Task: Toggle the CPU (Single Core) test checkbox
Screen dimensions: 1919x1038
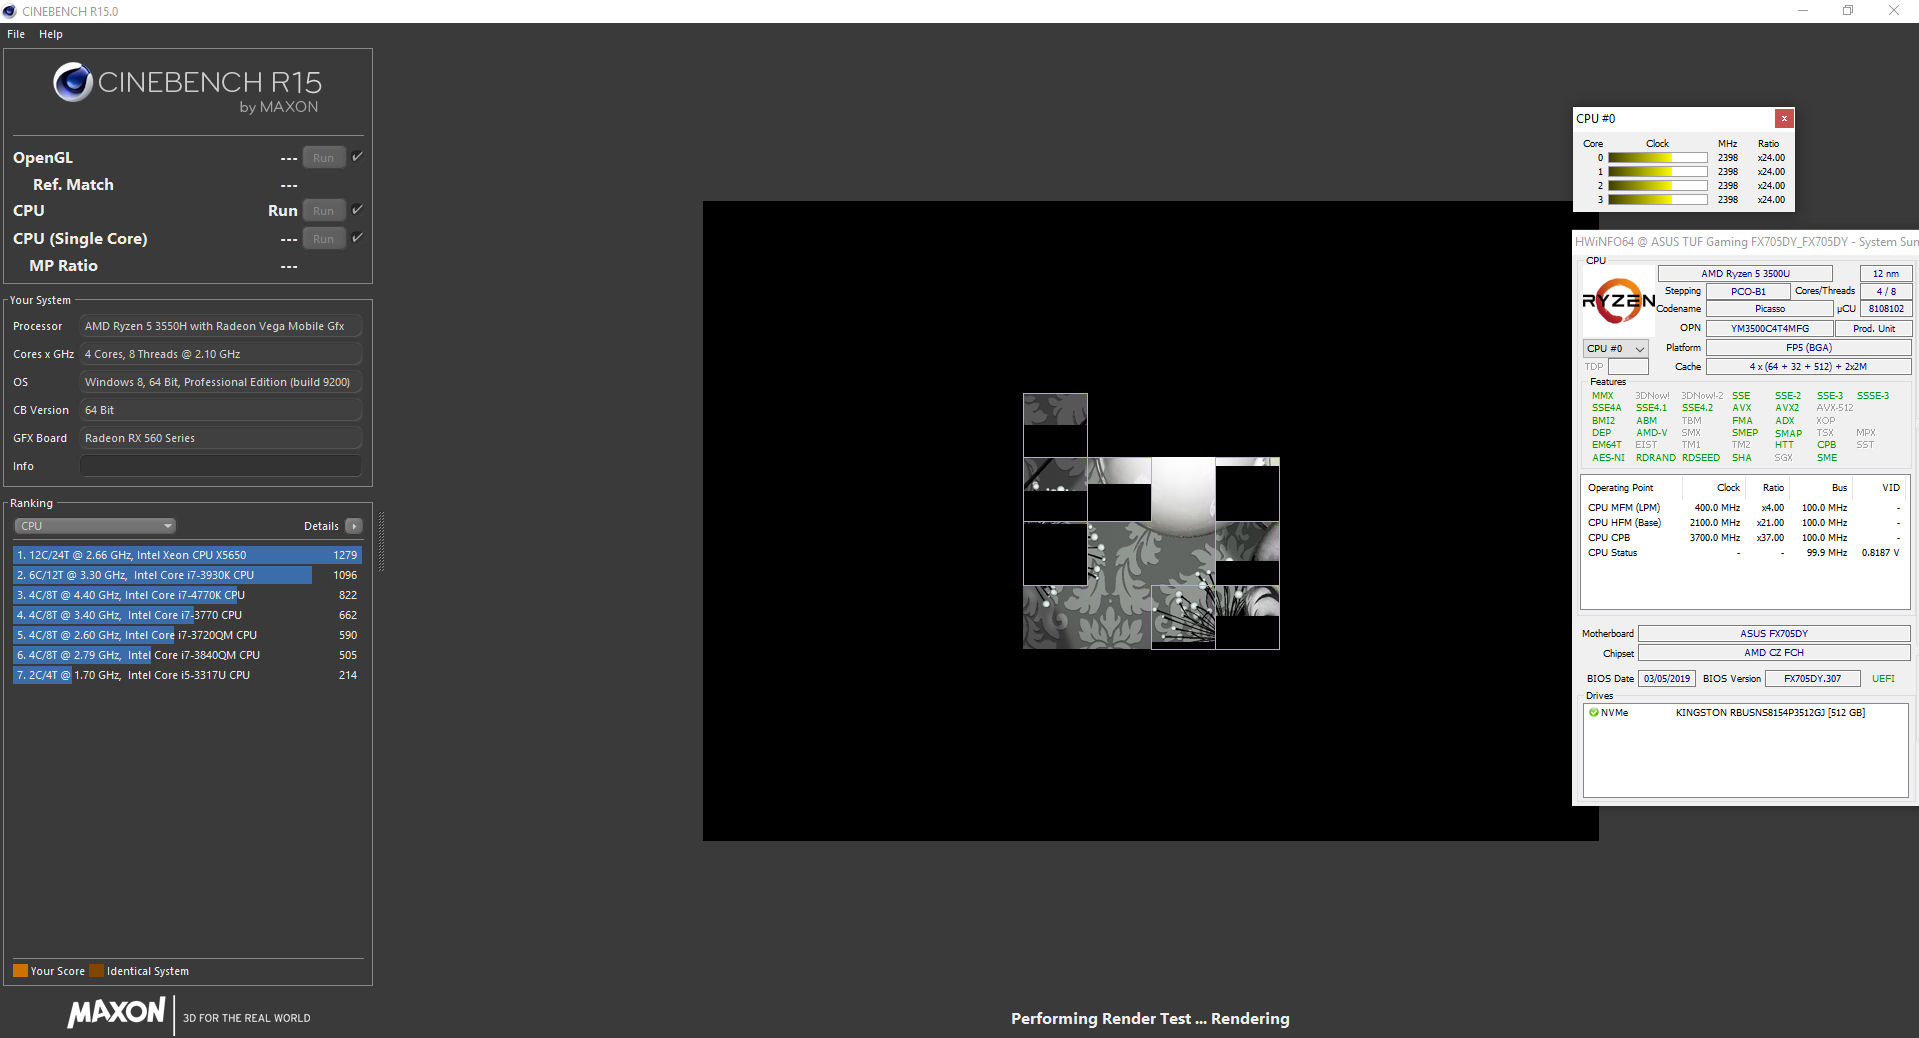Action: click(x=357, y=238)
